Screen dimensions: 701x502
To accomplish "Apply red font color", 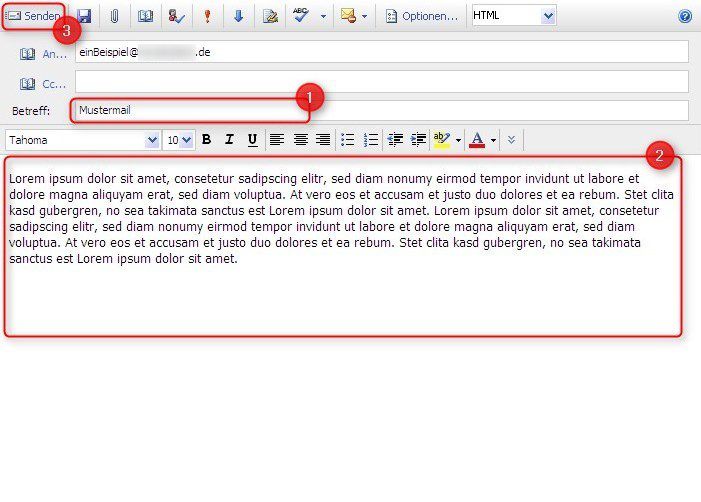I will [477, 139].
